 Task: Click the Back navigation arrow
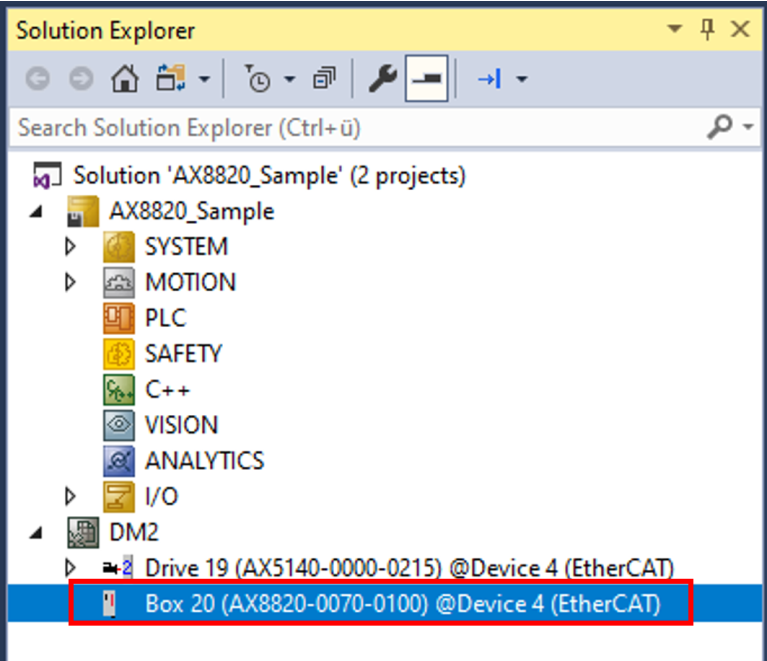click(x=38, y=79)
